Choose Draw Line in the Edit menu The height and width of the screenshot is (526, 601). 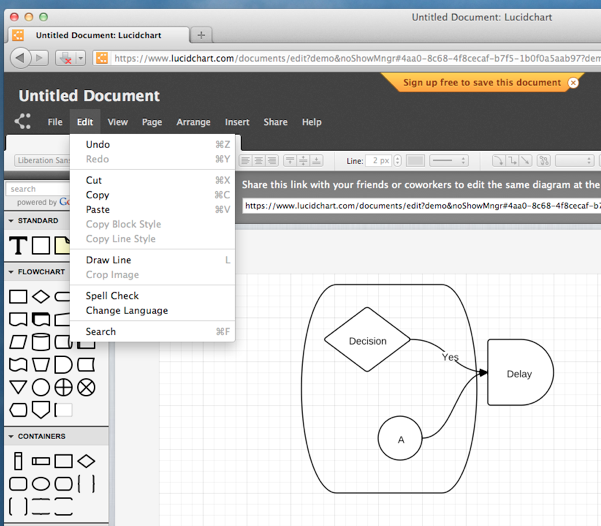coord(153,260)
